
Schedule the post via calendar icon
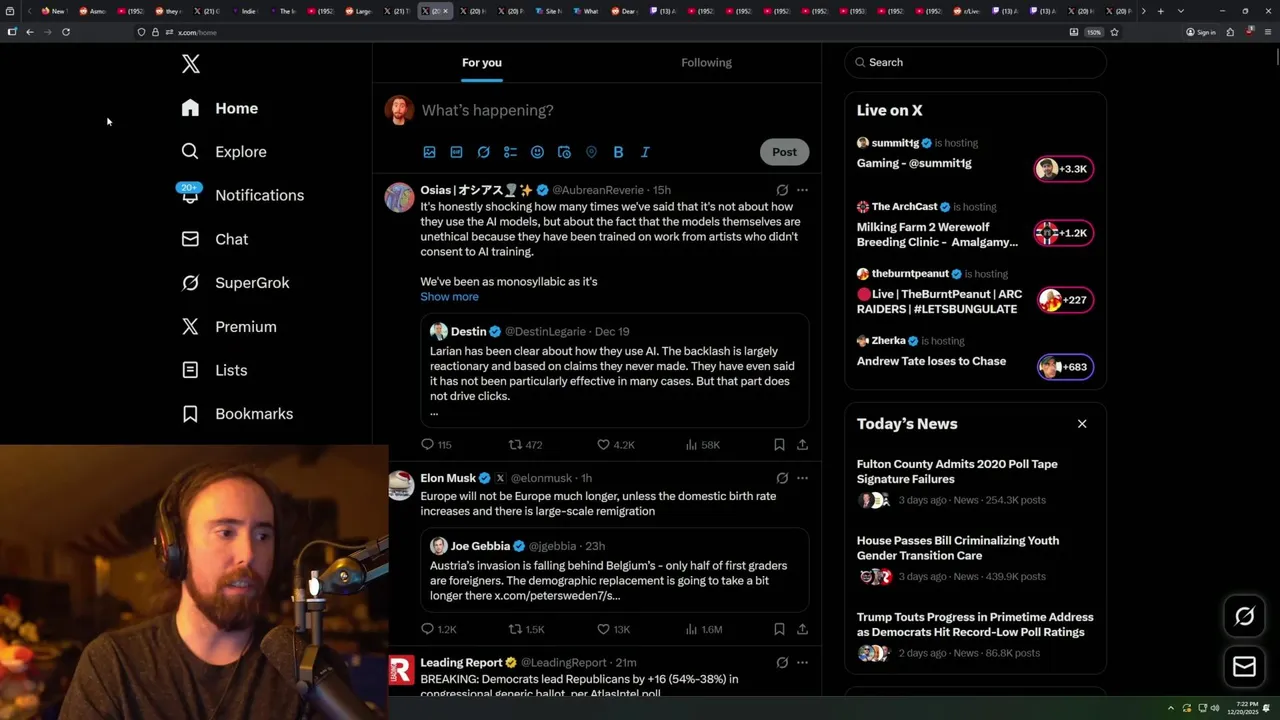[x=564, y=152]
